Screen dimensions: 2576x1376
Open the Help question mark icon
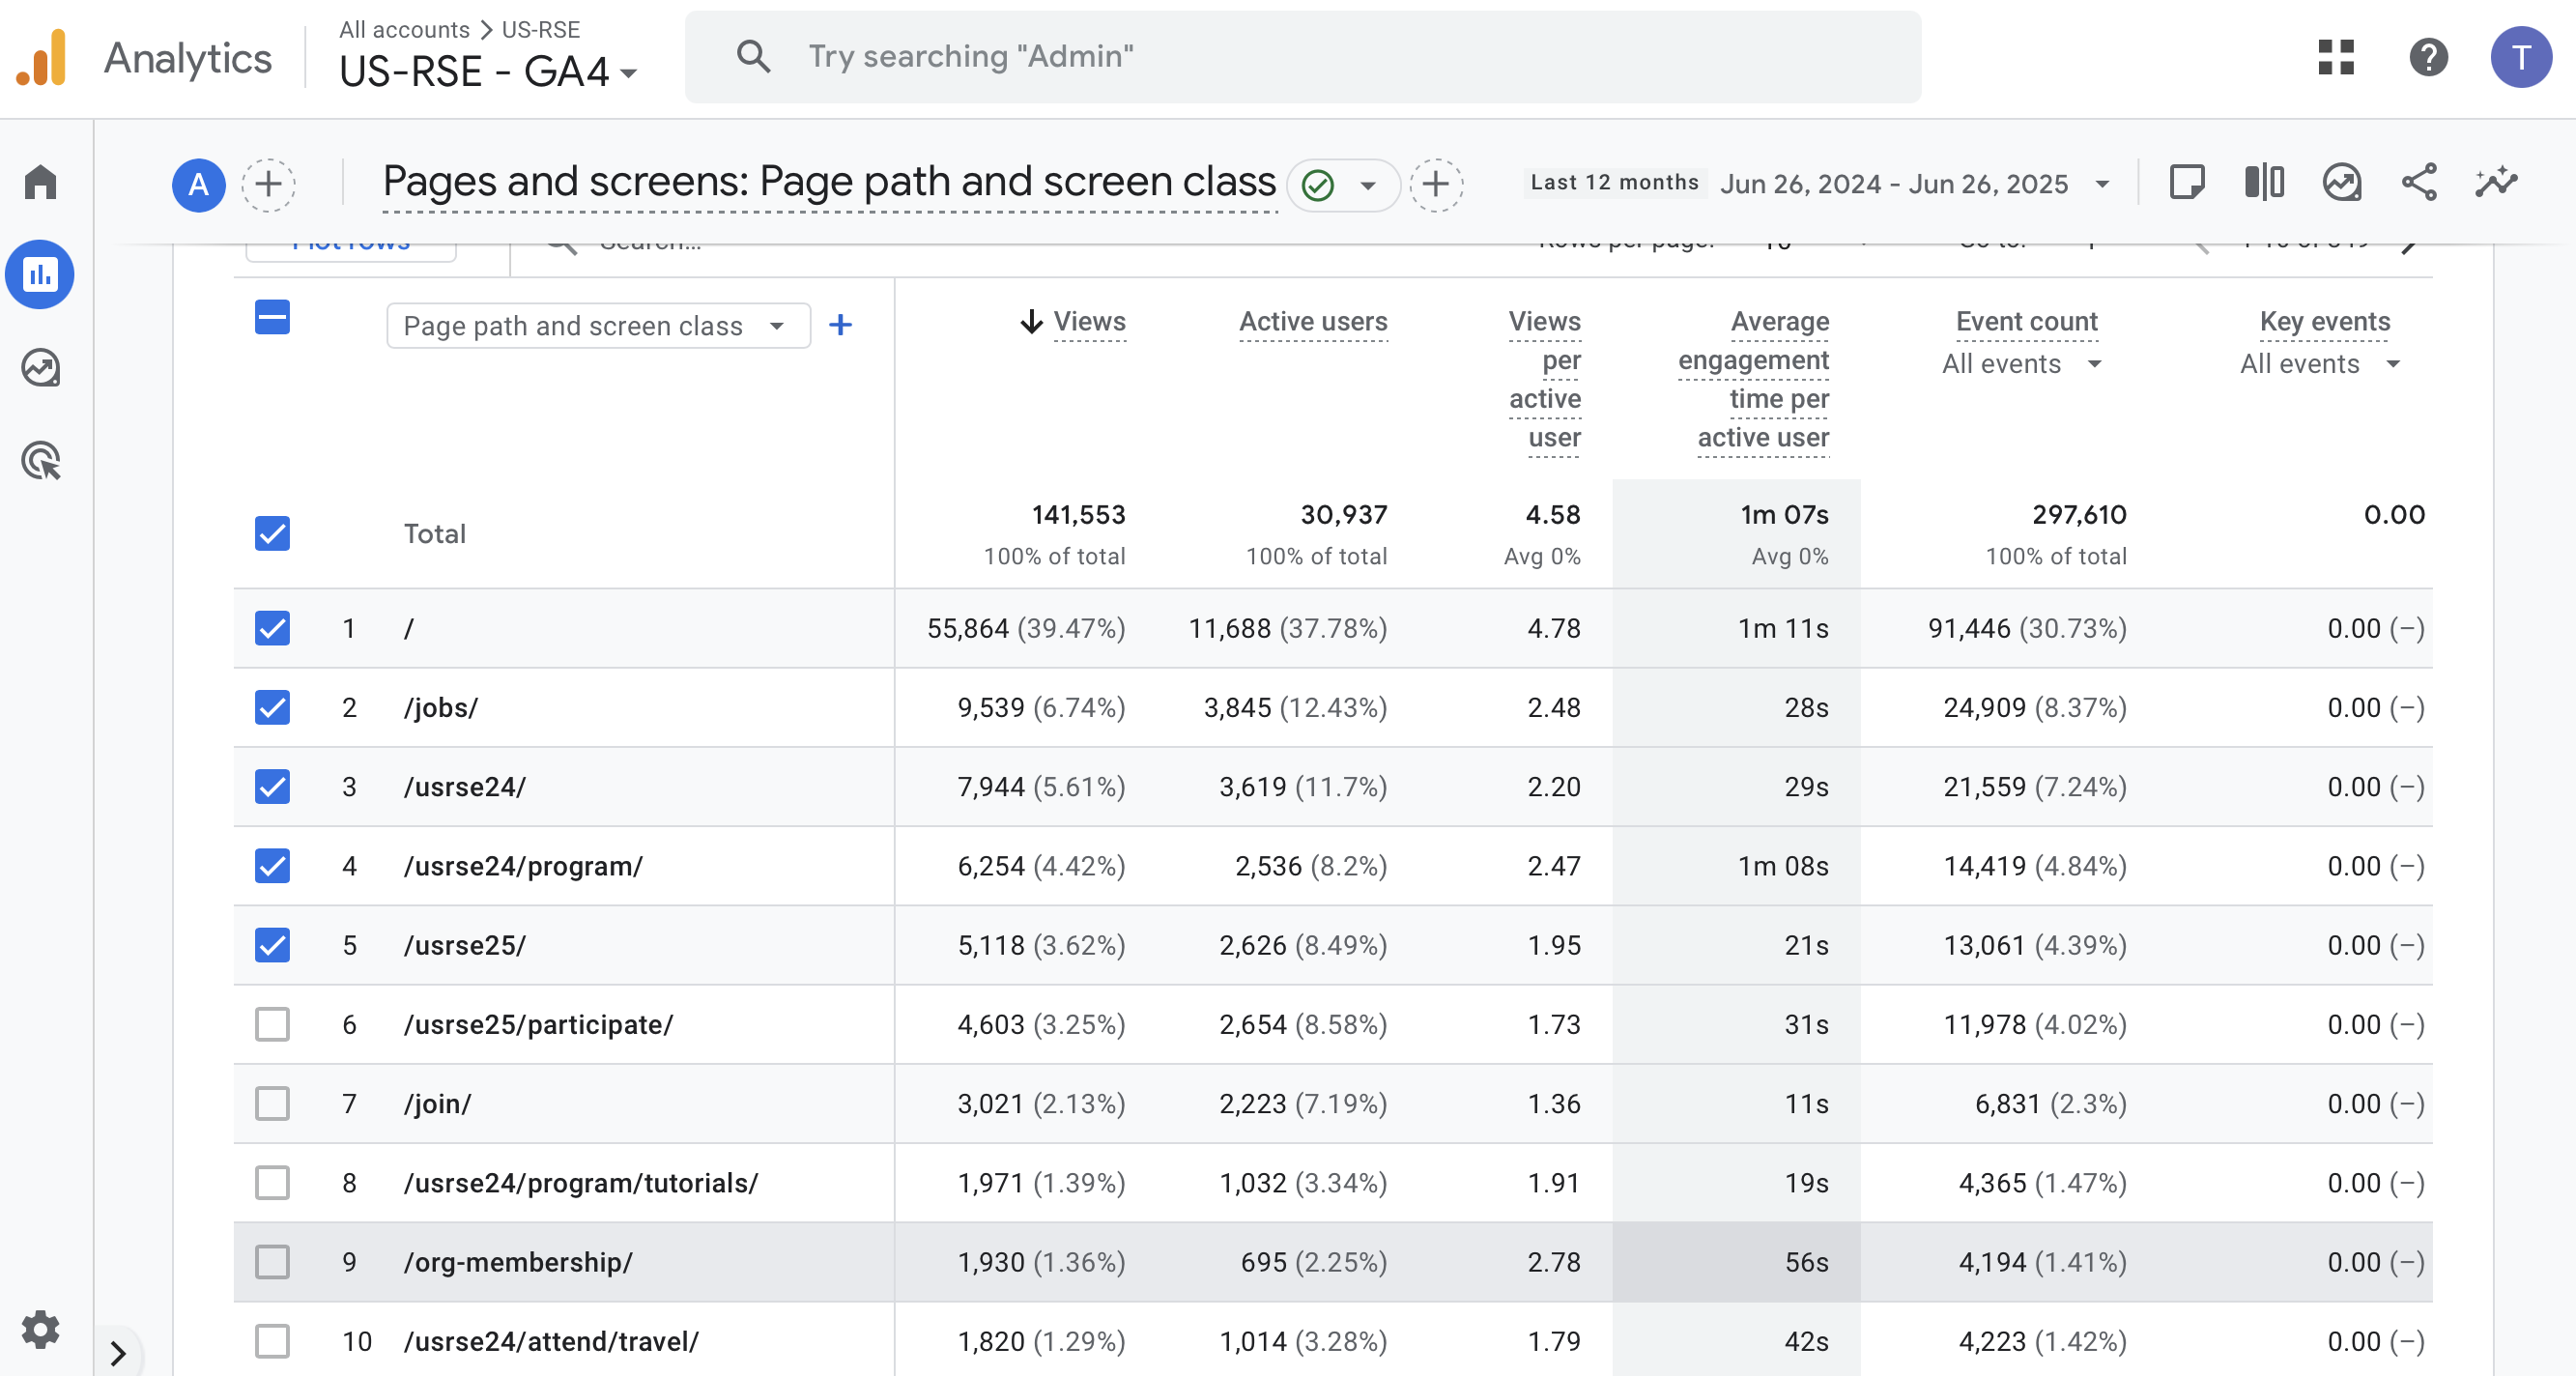[2428, 57]
